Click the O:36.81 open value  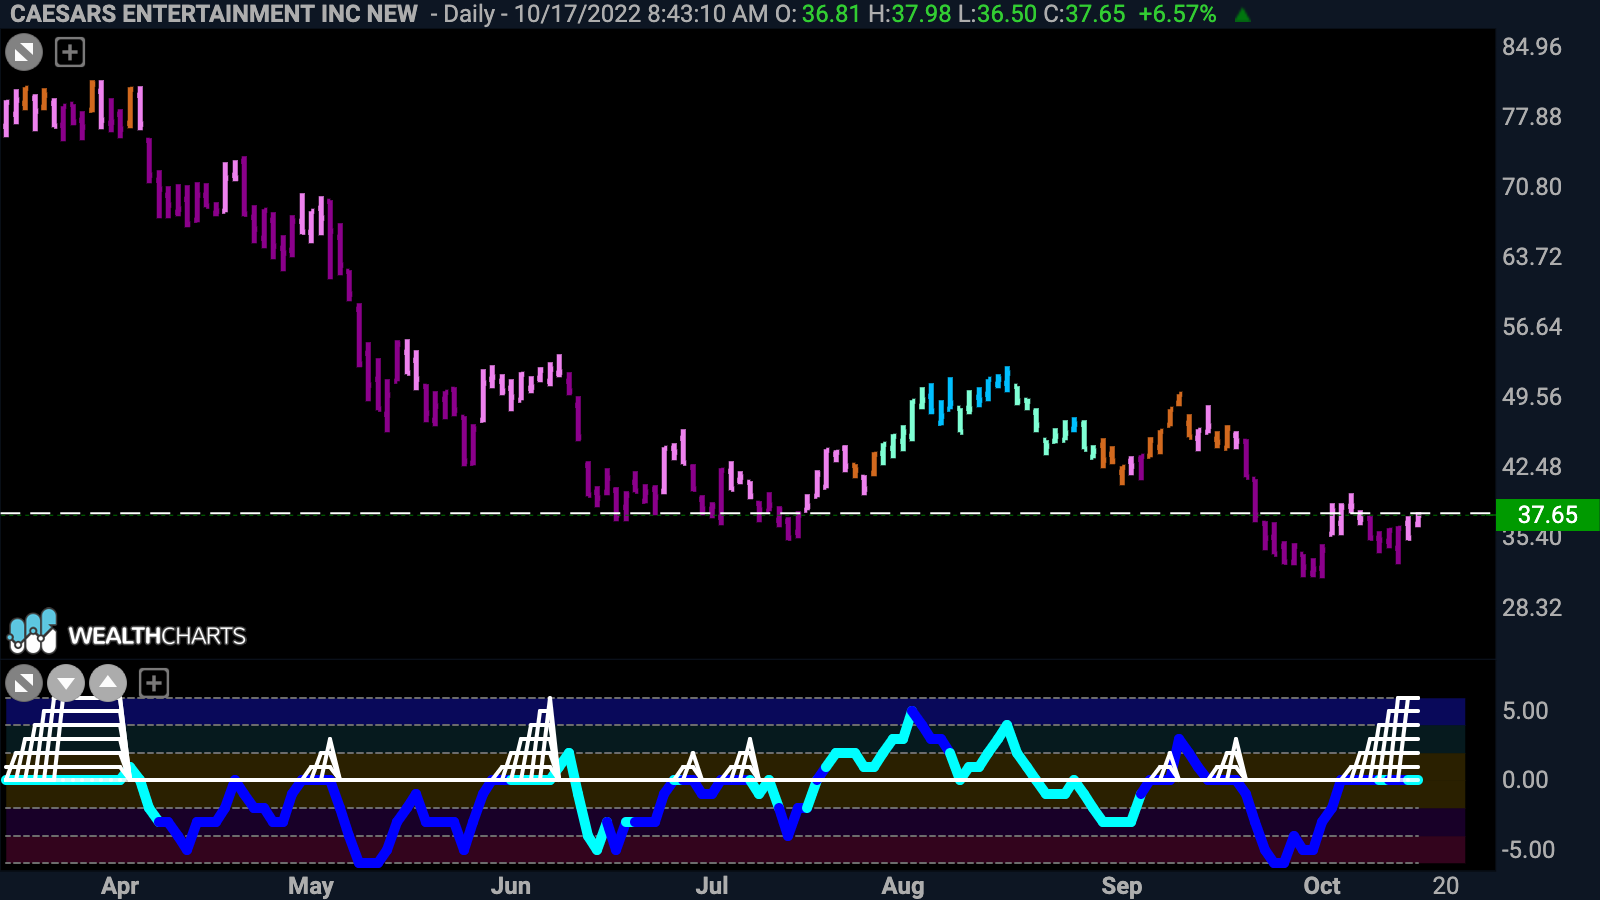[x=818, y=14]
